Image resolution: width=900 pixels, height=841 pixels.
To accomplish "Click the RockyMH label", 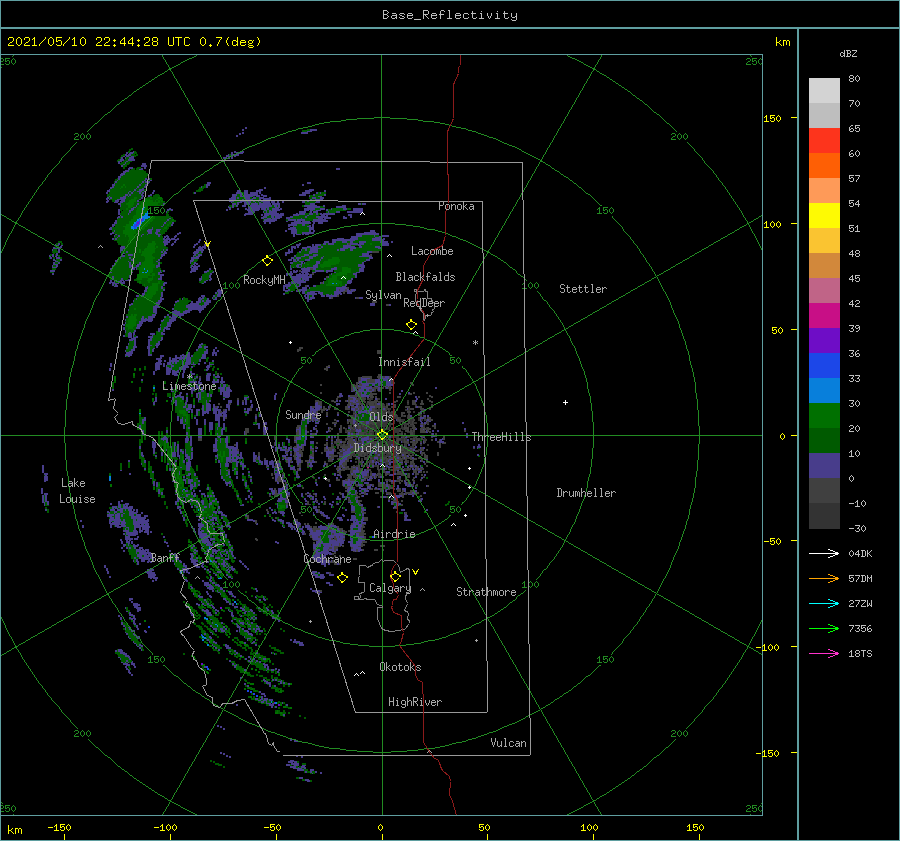I will (264, 280).
